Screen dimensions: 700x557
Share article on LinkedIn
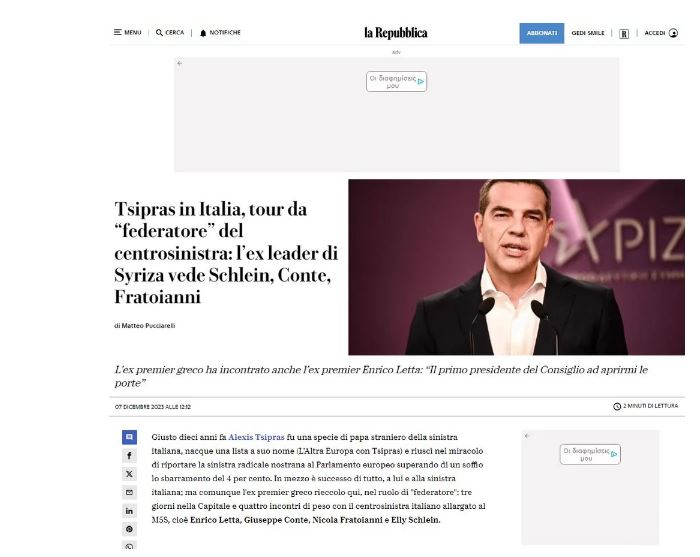(x=129, y=511)
